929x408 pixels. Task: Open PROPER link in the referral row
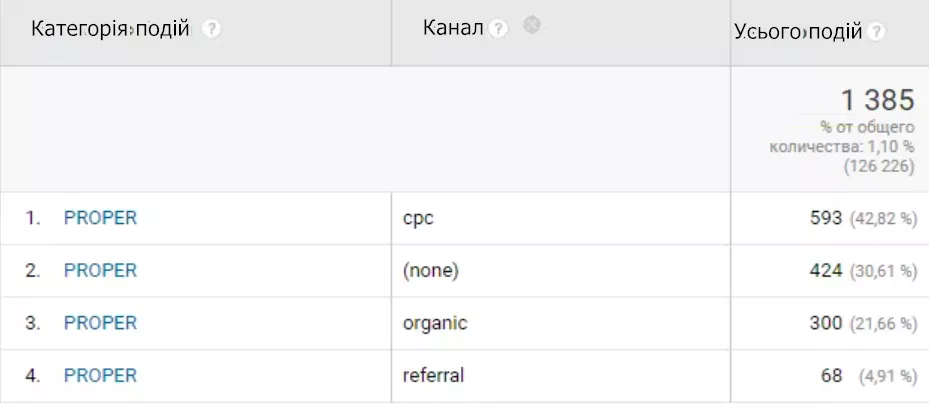pos(100,375)
